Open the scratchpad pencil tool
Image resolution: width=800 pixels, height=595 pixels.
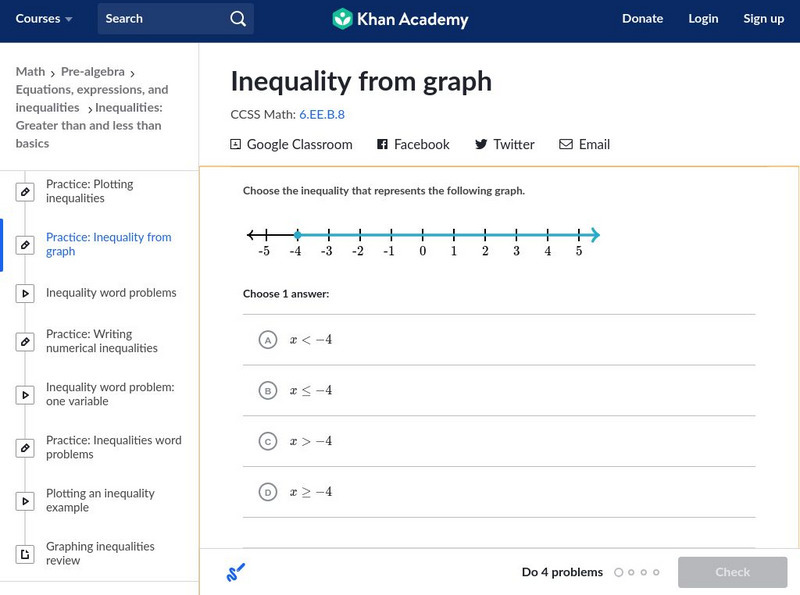(236, 573)
